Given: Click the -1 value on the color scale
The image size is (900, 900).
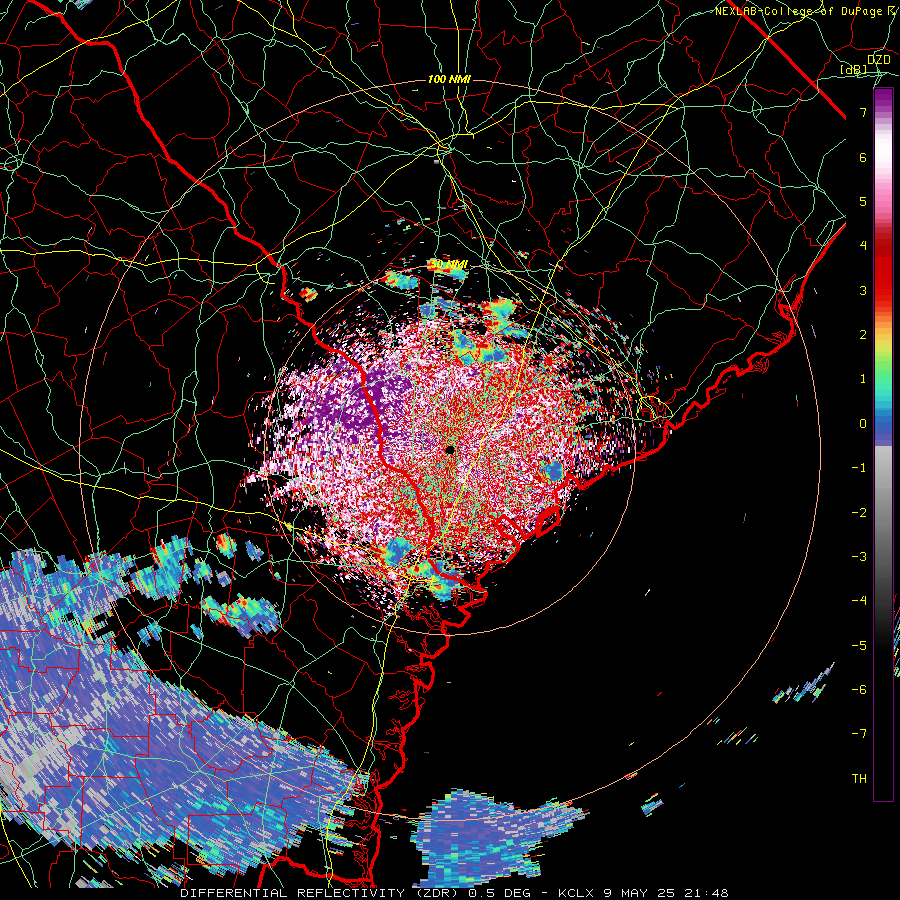Looking at the screenshot, I should 859,468.
